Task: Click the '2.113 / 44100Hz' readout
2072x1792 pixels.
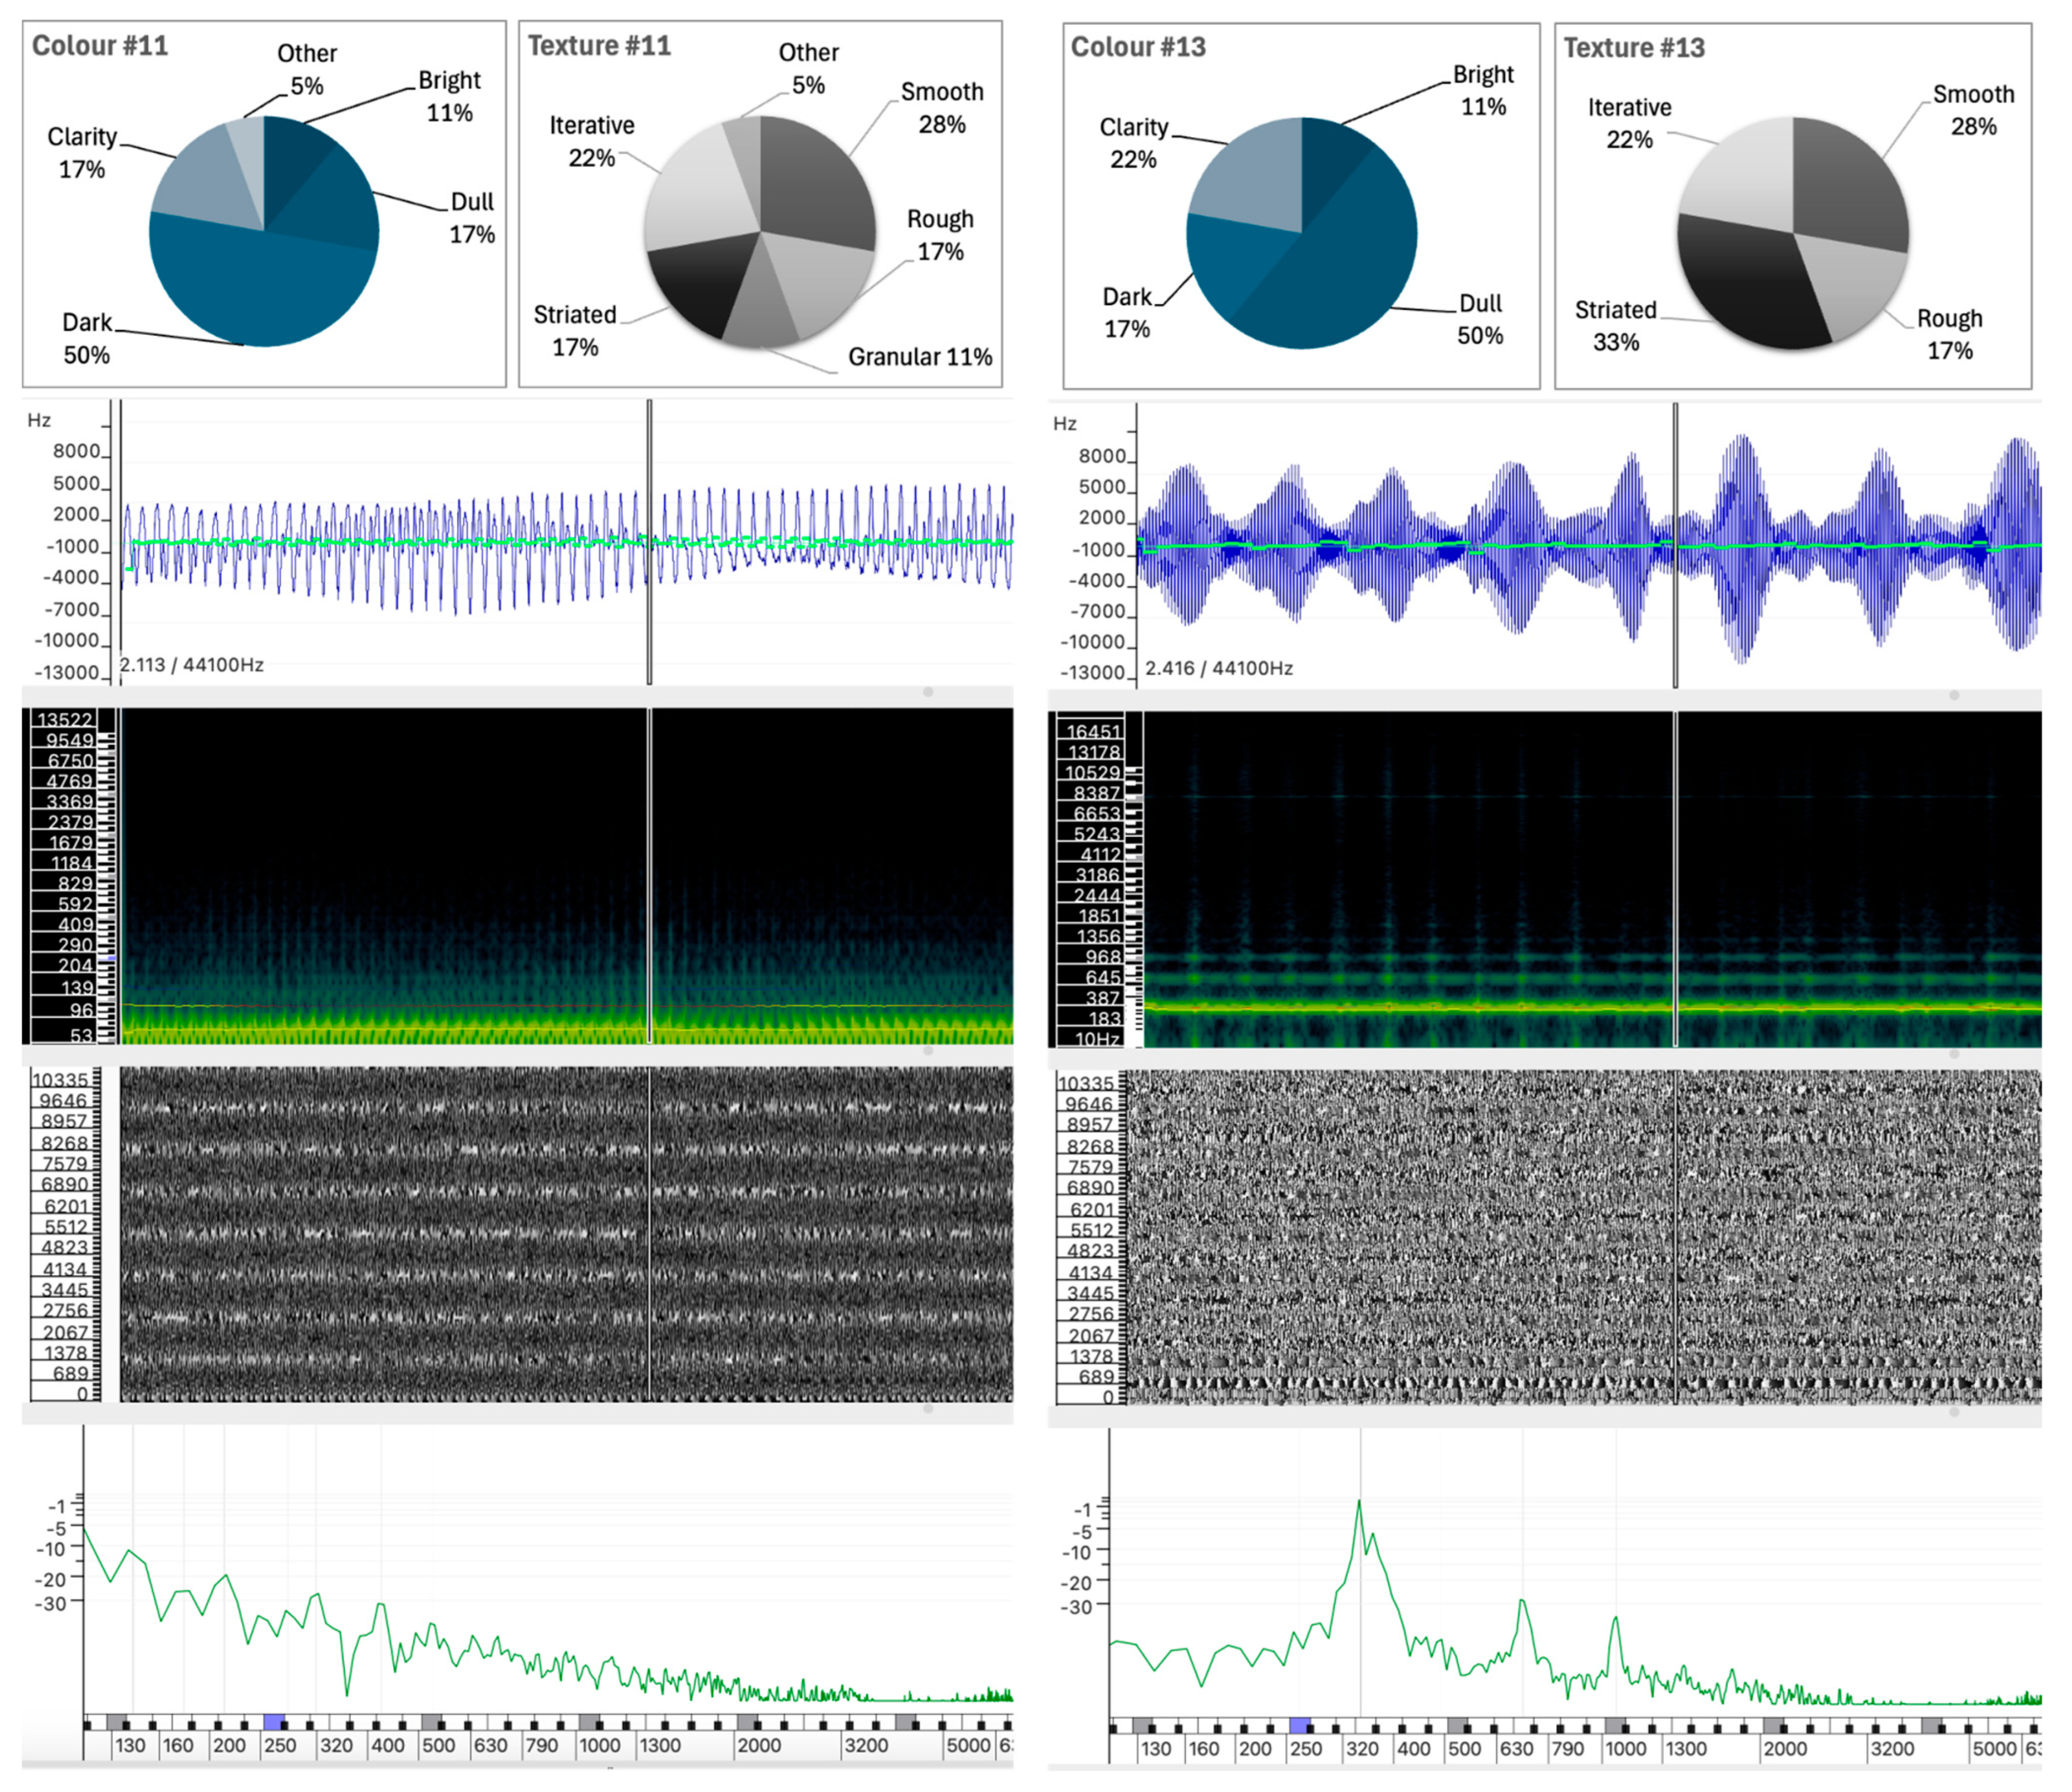Action: (192, 665)
